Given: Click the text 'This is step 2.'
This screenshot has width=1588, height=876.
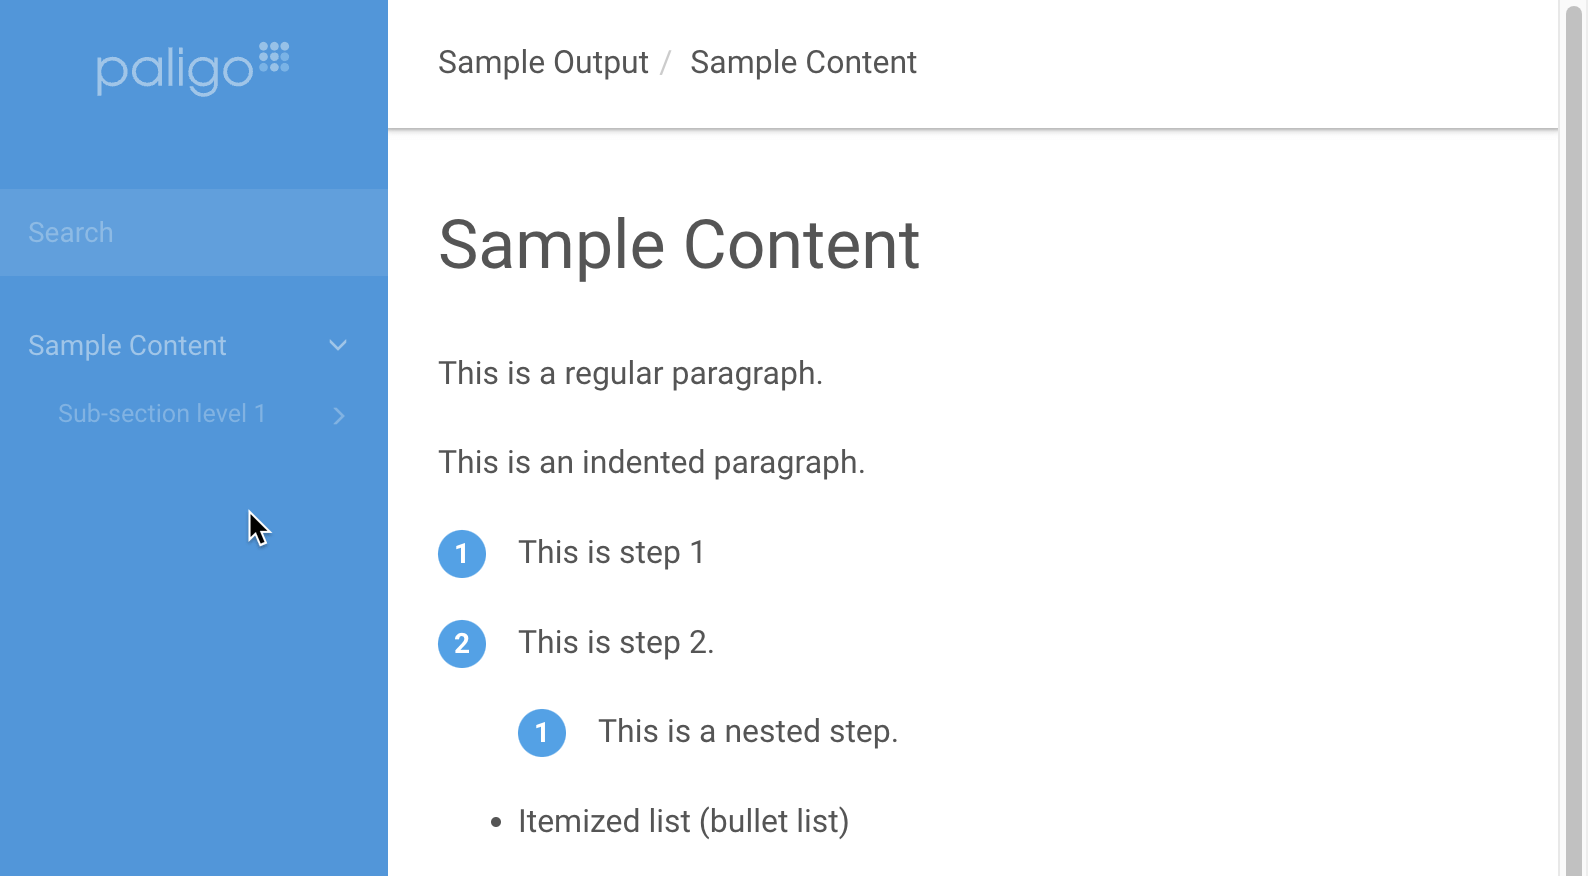Looking at the screenshot, I should click(616, 642).
